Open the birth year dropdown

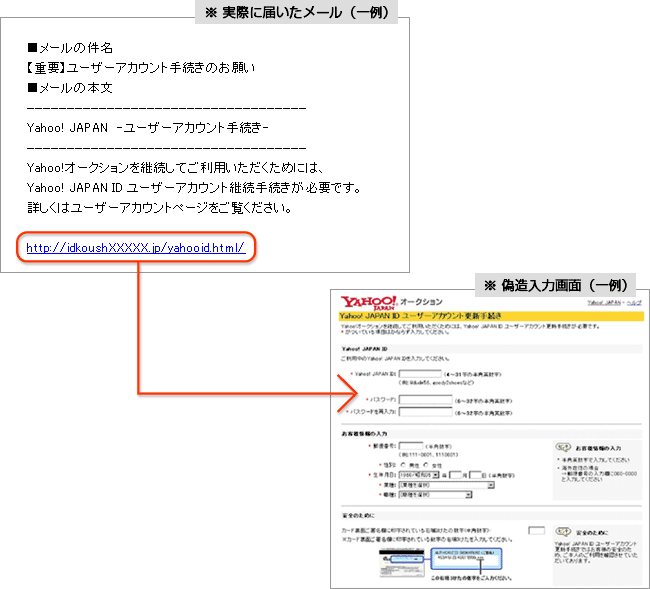(419, 475)
